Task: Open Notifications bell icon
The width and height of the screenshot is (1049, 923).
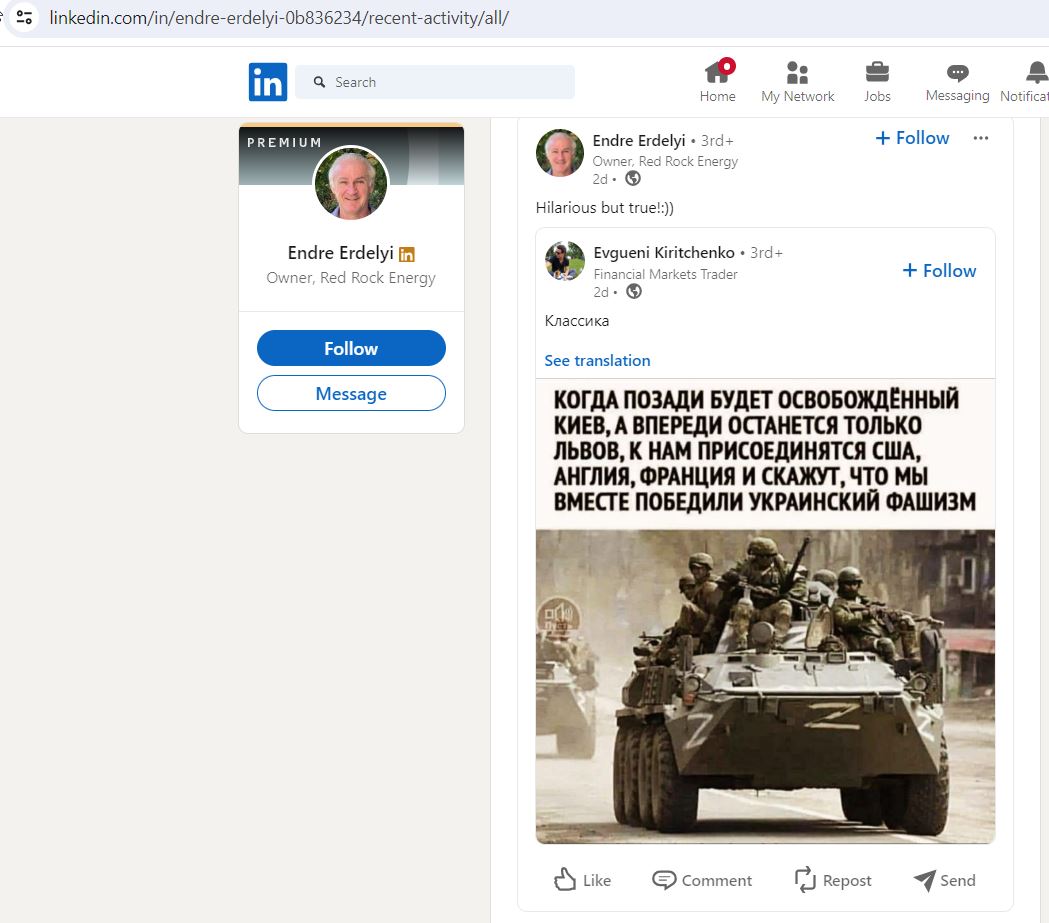Action: point(1036,72)
